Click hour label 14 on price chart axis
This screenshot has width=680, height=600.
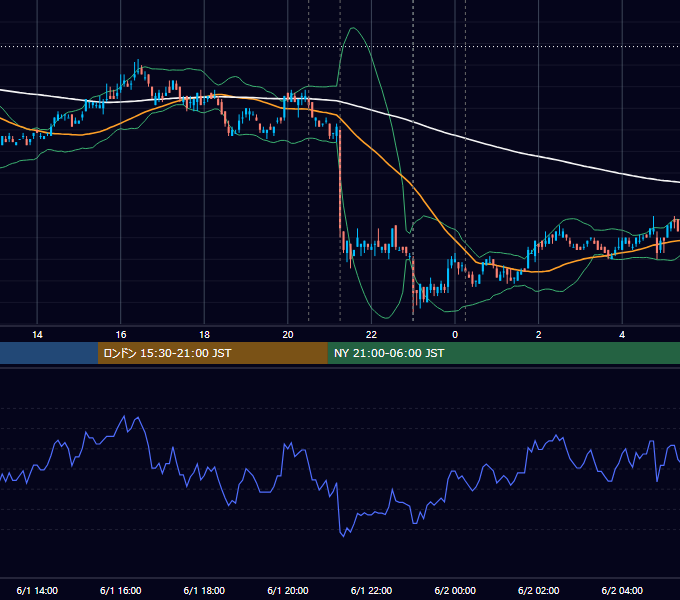click(37, 335)
